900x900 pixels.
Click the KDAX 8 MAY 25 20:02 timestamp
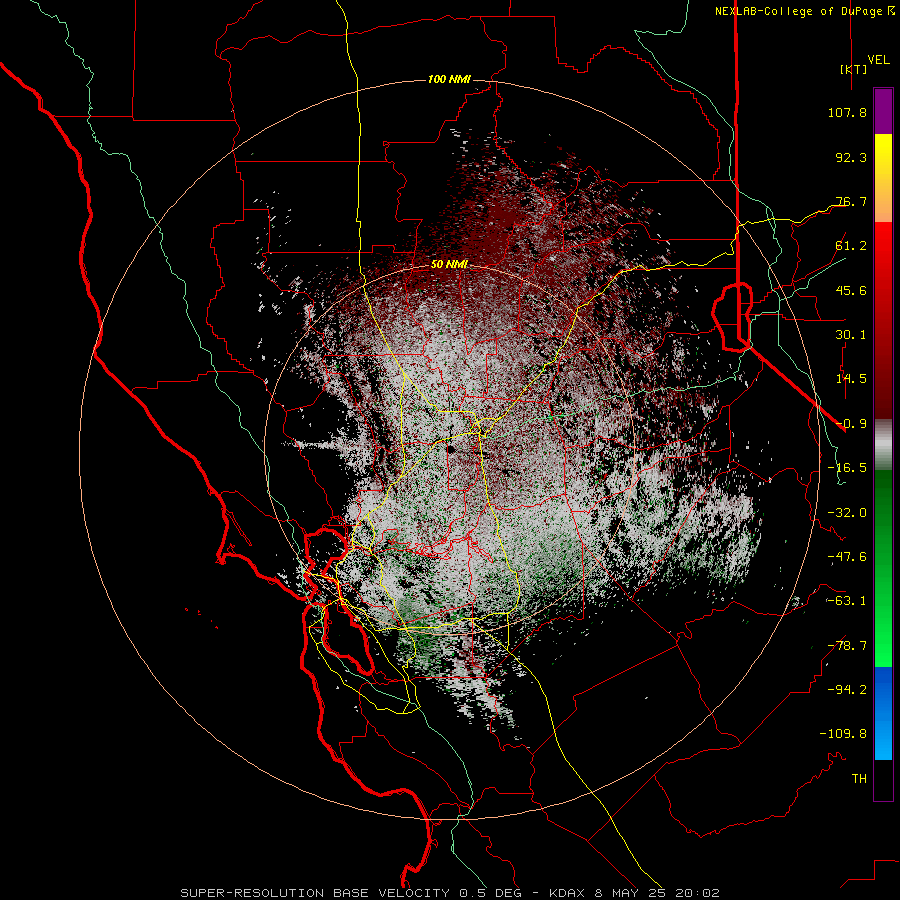(634, 893)
